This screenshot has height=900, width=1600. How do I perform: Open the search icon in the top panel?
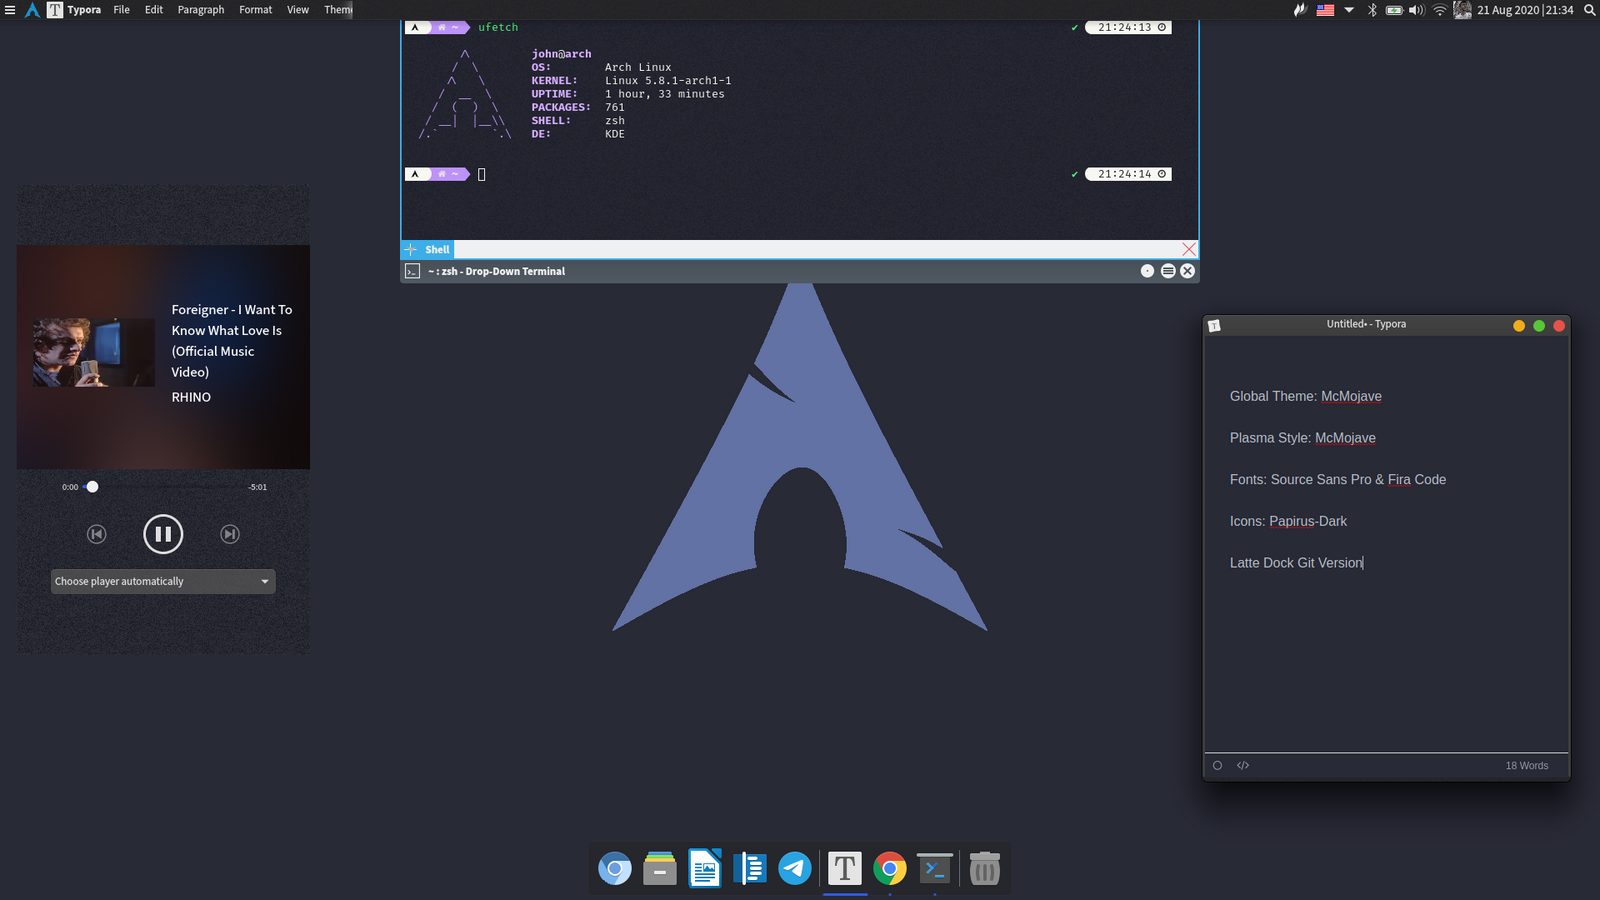(x=1589, y=10)
